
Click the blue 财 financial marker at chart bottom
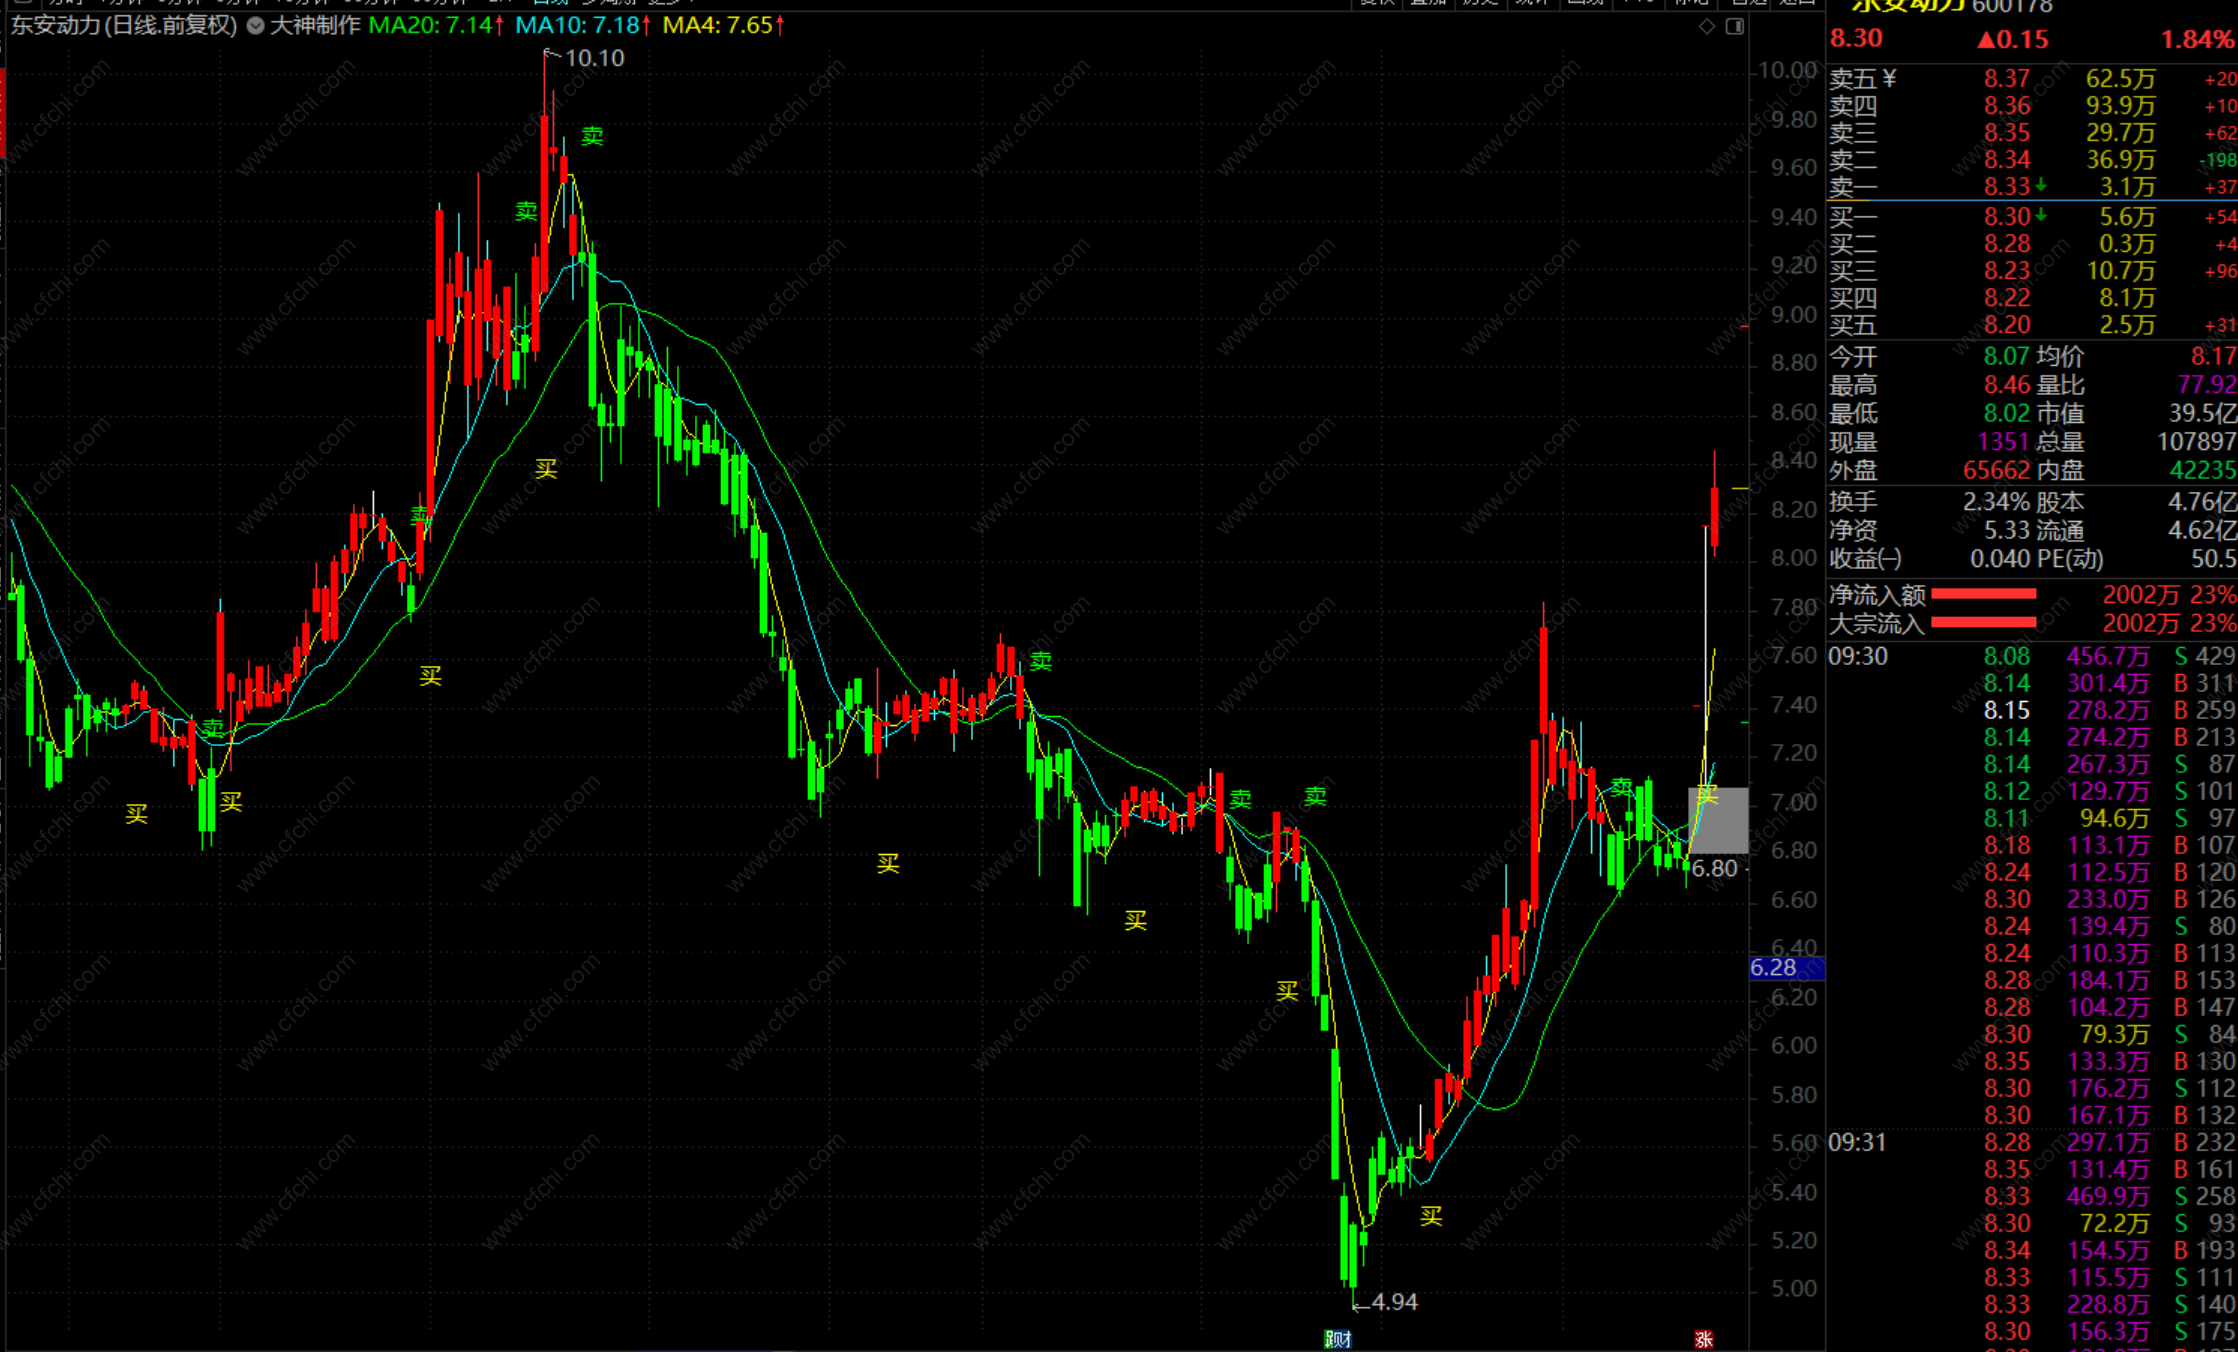(1344, 1339)
